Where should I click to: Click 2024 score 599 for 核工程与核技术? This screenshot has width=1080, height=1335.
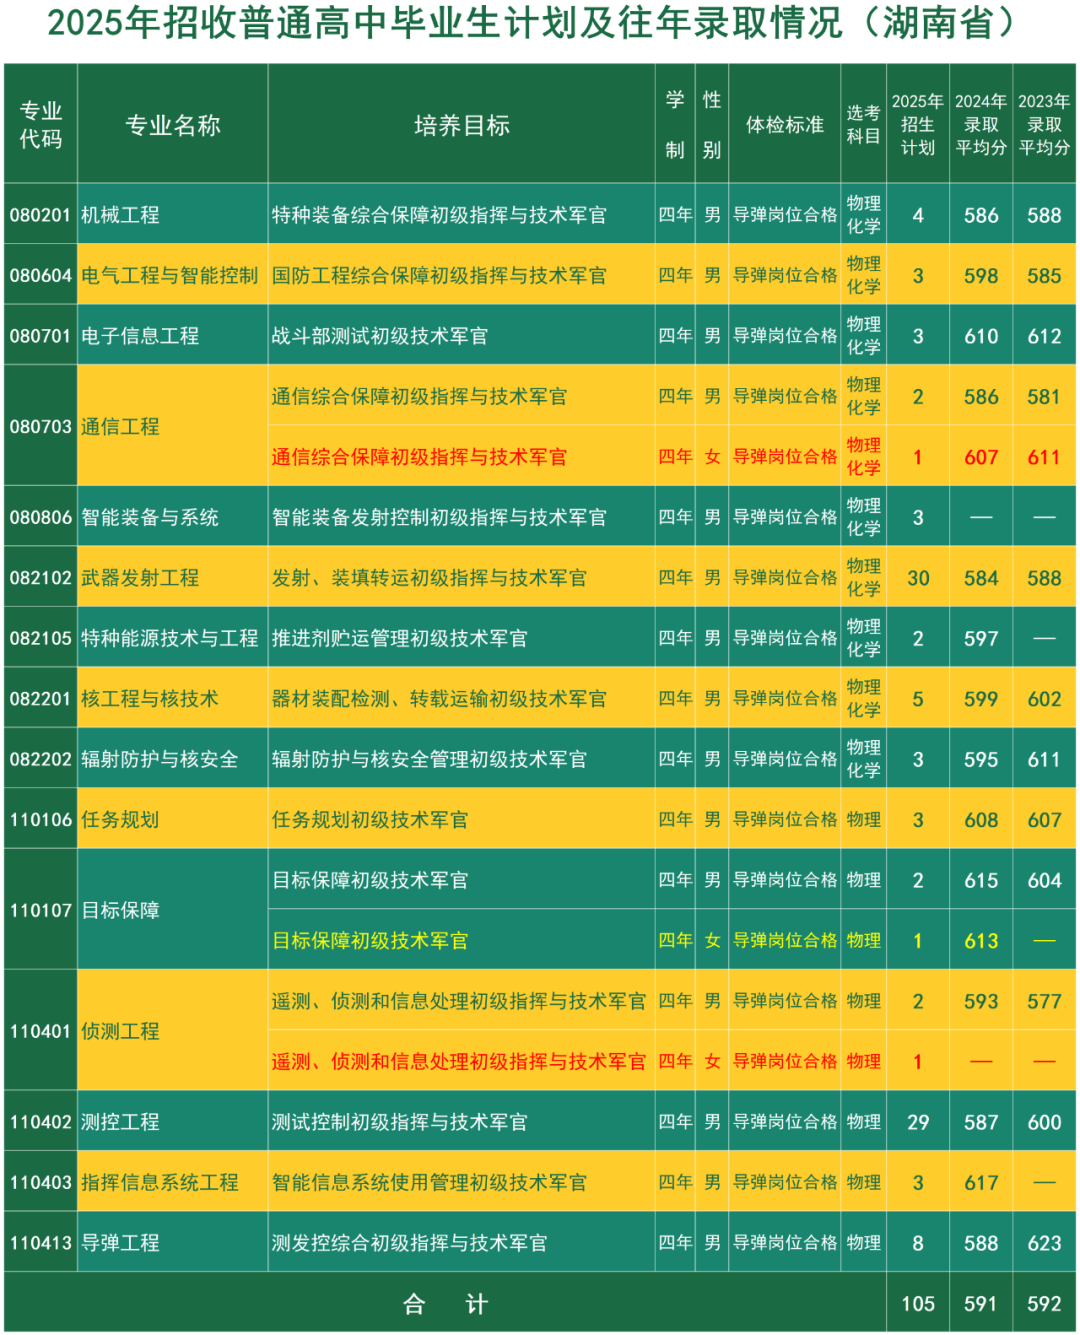(x=981, y=699)
